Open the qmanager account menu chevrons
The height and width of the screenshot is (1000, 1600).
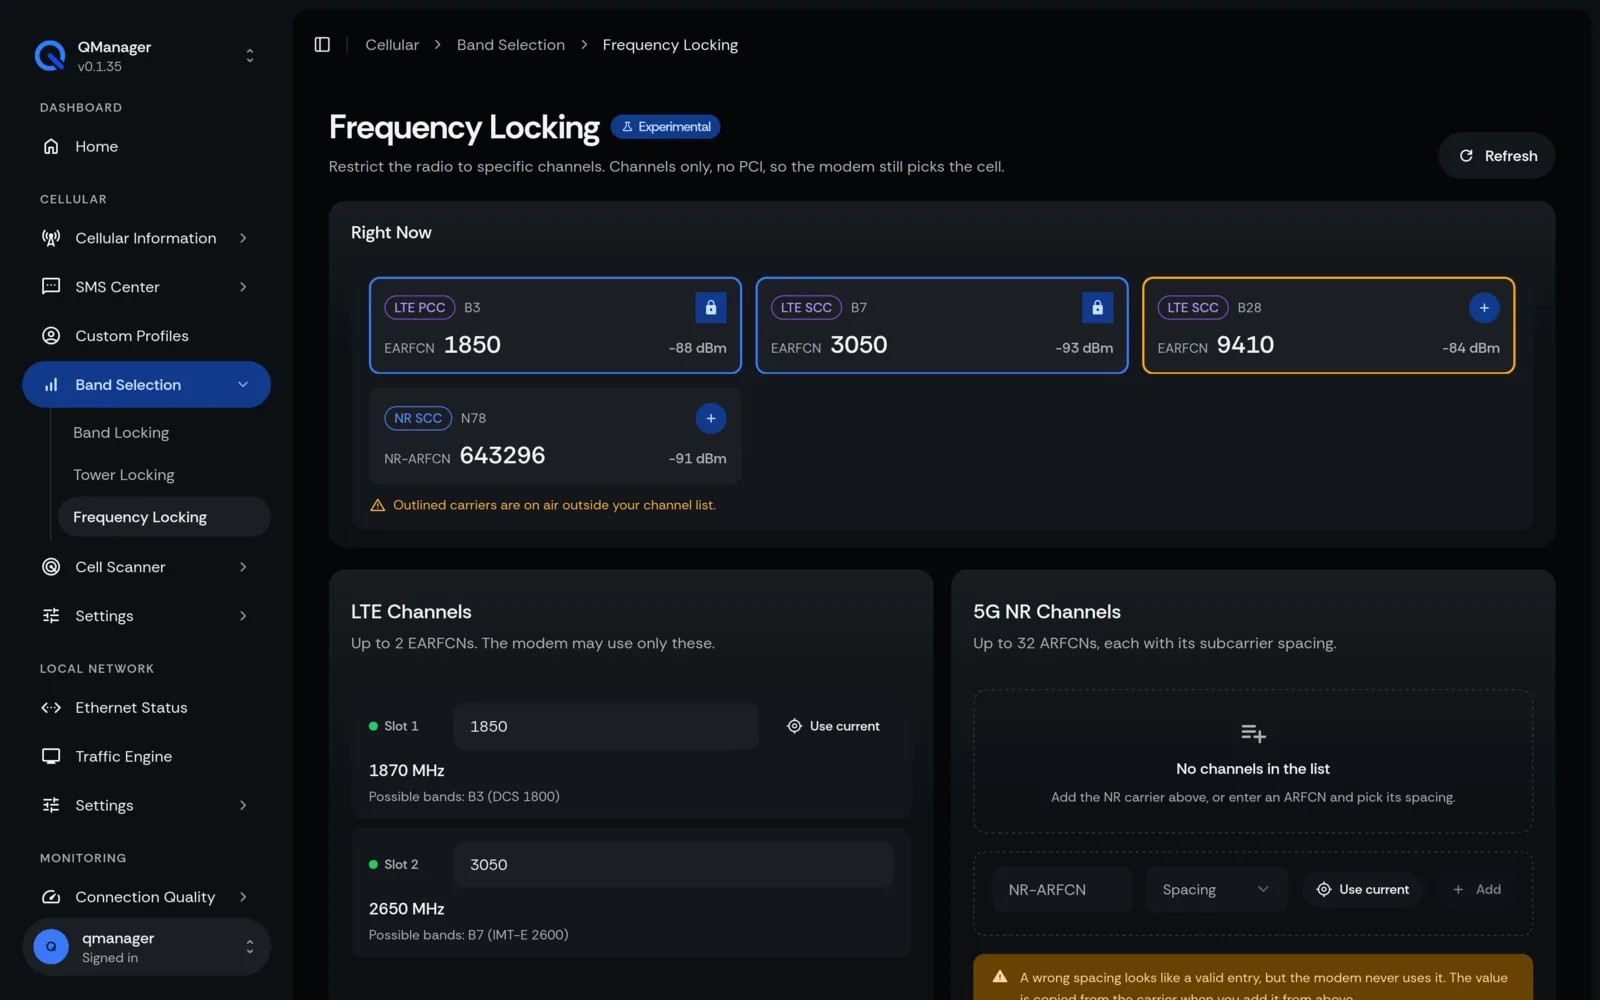coord(250,947)
